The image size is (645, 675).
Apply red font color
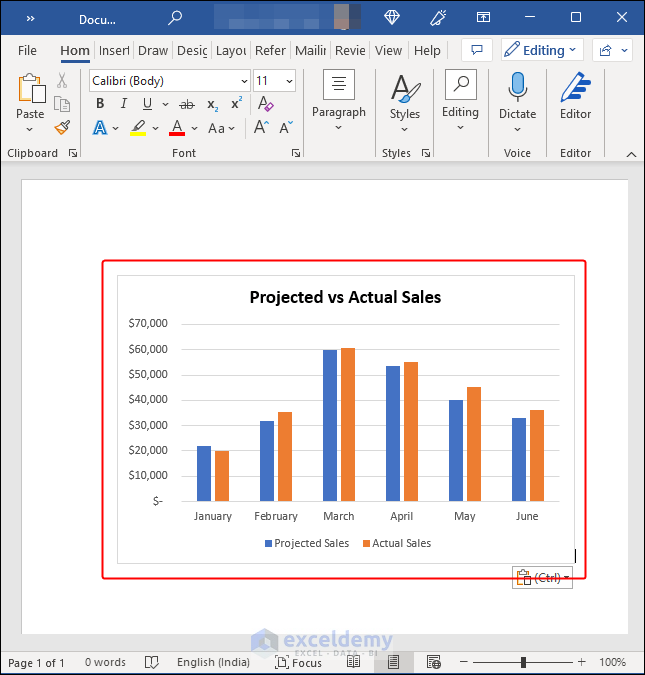pyautogui.click(x=177, y=128)
